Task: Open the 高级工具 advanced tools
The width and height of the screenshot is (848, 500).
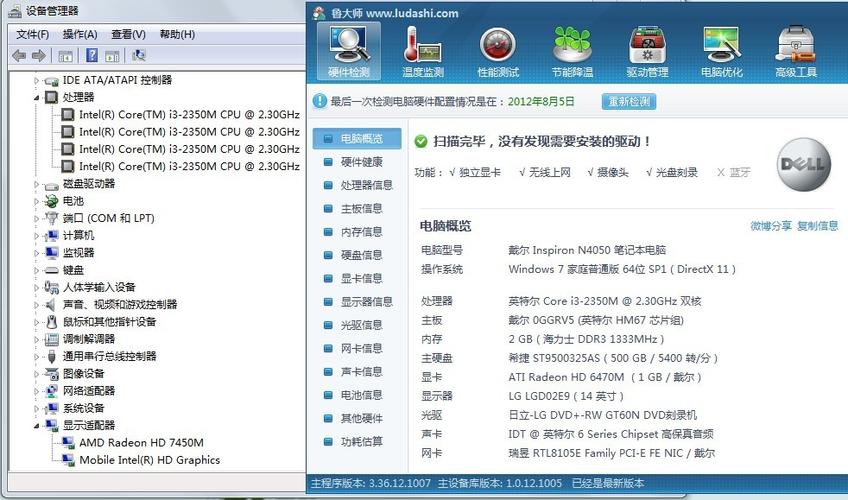Action: click(x=796, y=51)
